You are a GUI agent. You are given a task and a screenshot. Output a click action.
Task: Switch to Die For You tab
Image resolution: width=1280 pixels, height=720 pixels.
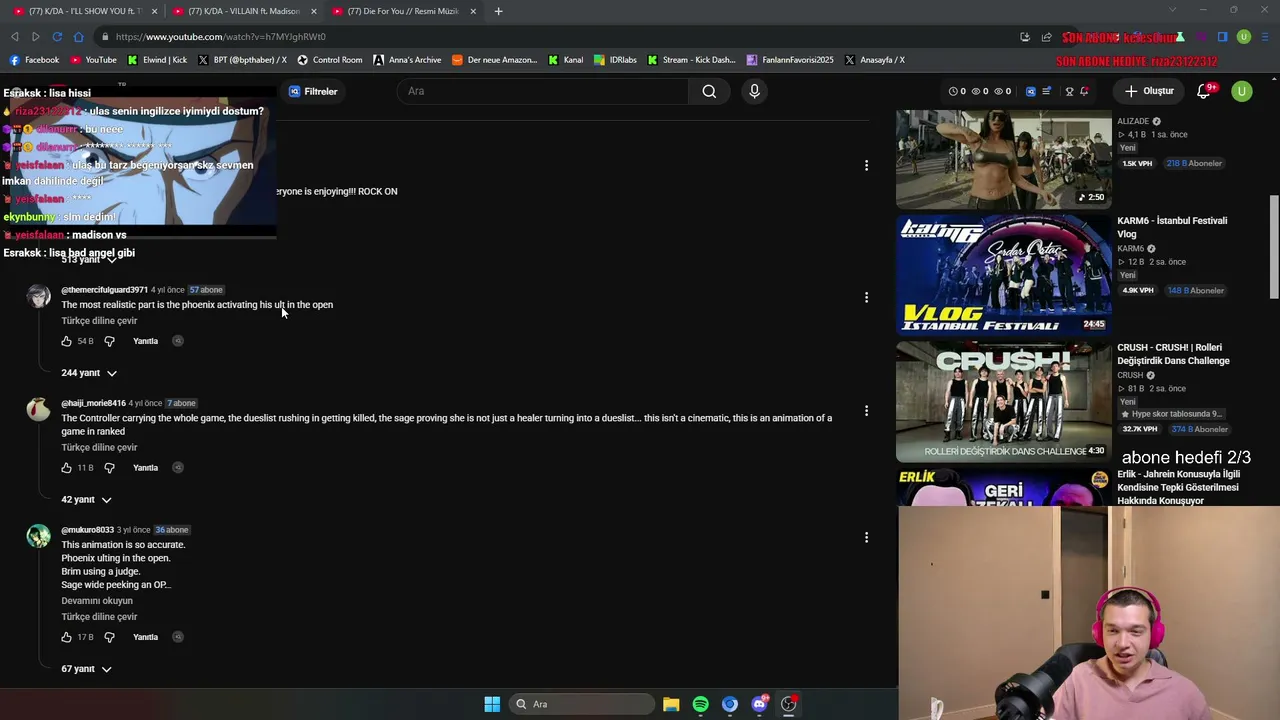pos(402,11)
